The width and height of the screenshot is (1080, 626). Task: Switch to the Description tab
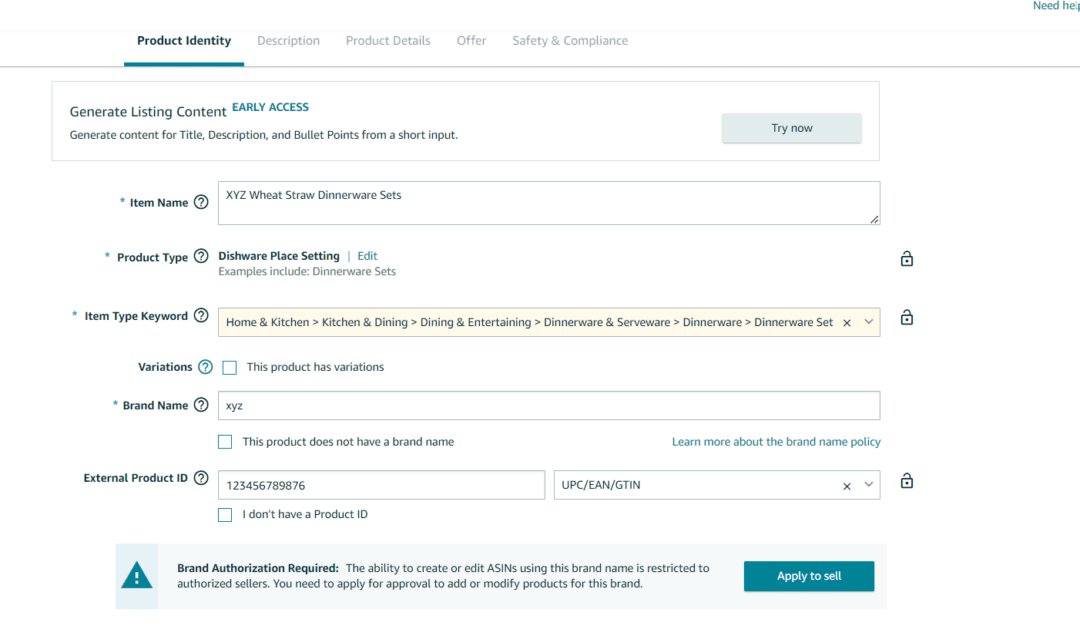pyautogui.click(x=288, y=40)
